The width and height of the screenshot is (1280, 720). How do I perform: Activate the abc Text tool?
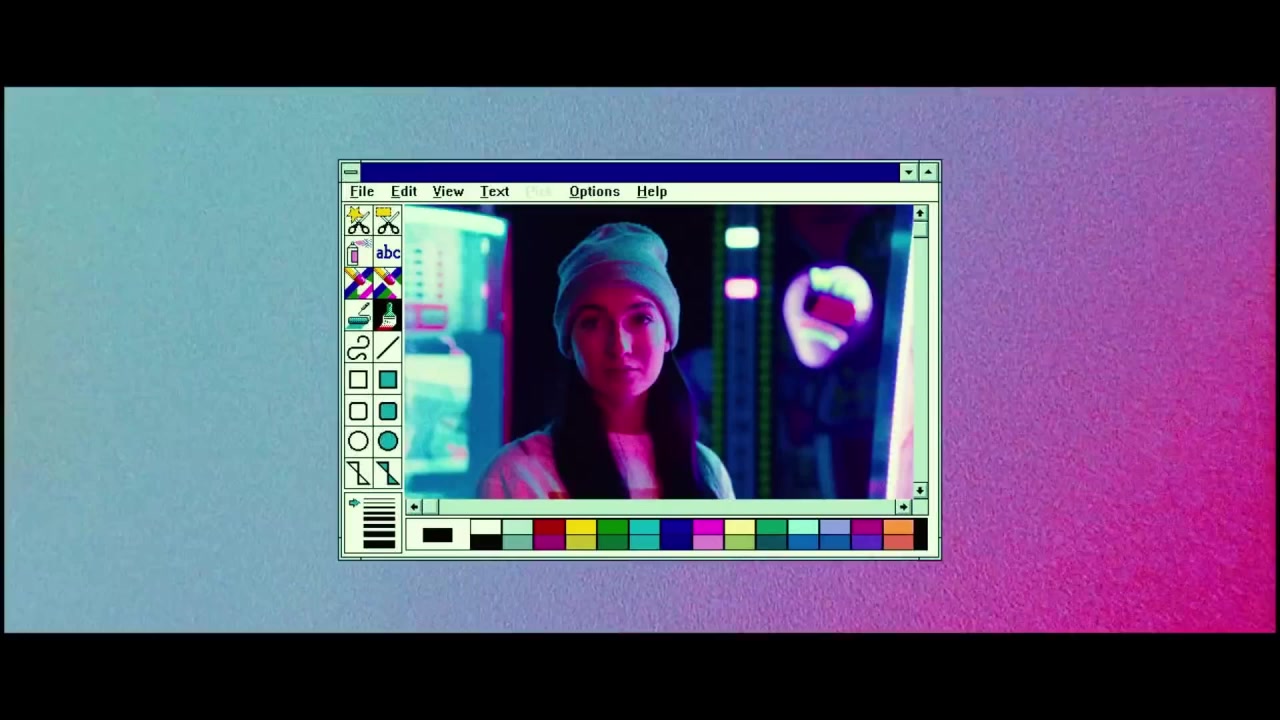coord(388,253)
